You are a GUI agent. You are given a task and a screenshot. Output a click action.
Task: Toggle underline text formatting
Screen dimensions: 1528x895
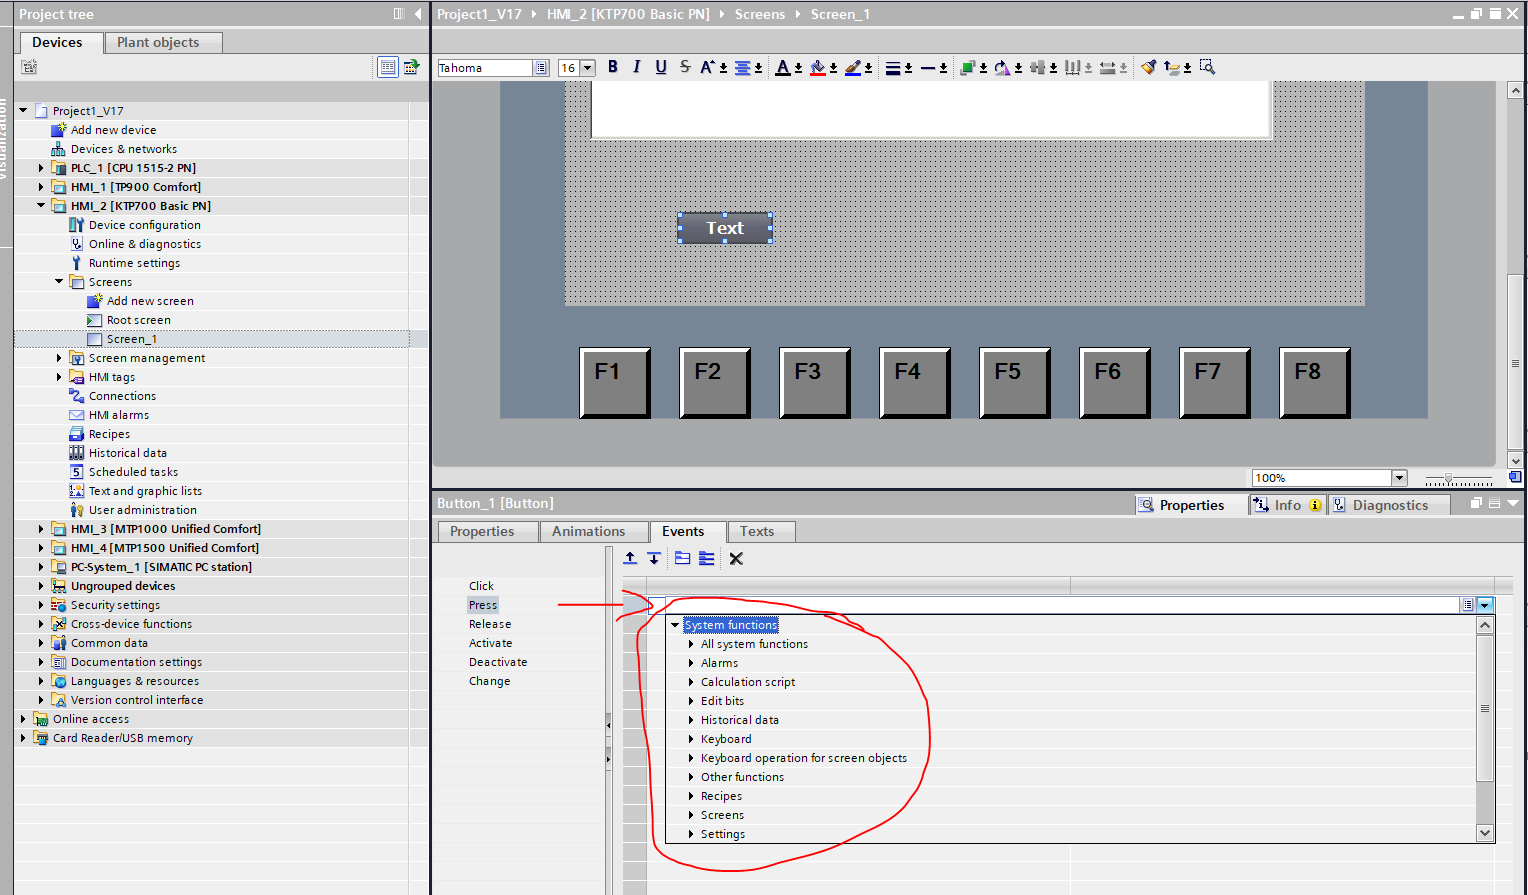[x=660, y=67]
